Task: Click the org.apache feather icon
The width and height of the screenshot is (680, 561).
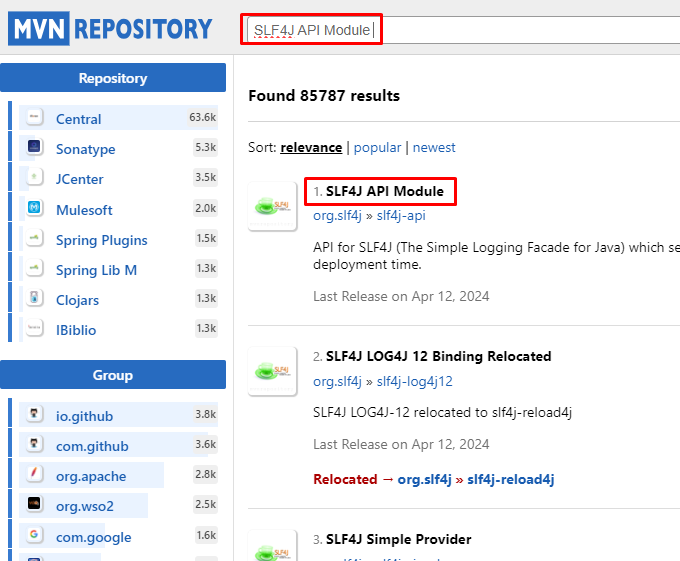Action: (34, 474)
